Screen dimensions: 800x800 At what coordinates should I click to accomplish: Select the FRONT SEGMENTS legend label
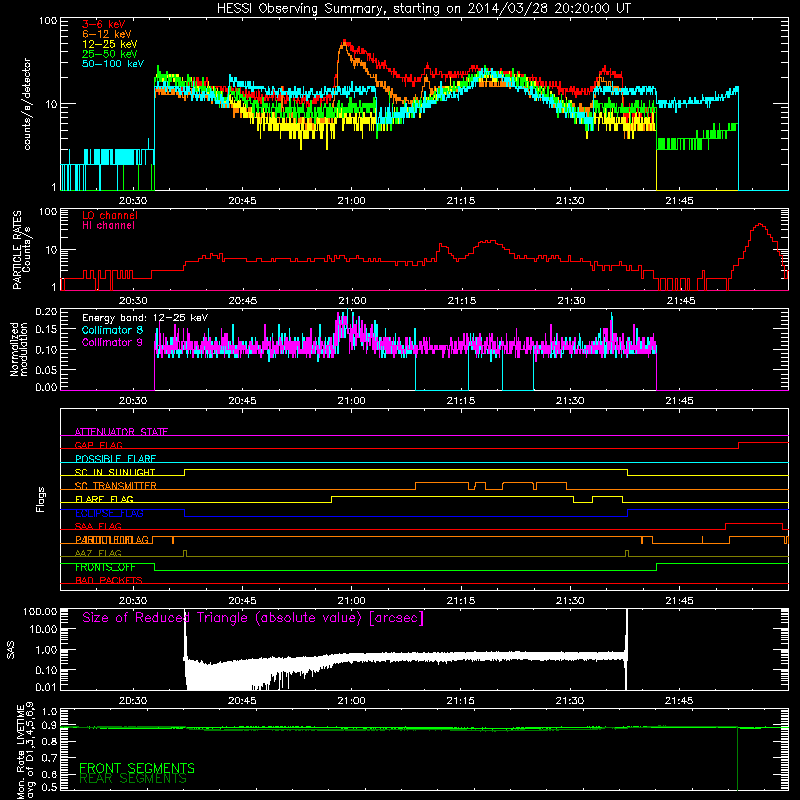pyautogui.click(x=137, y=768)
